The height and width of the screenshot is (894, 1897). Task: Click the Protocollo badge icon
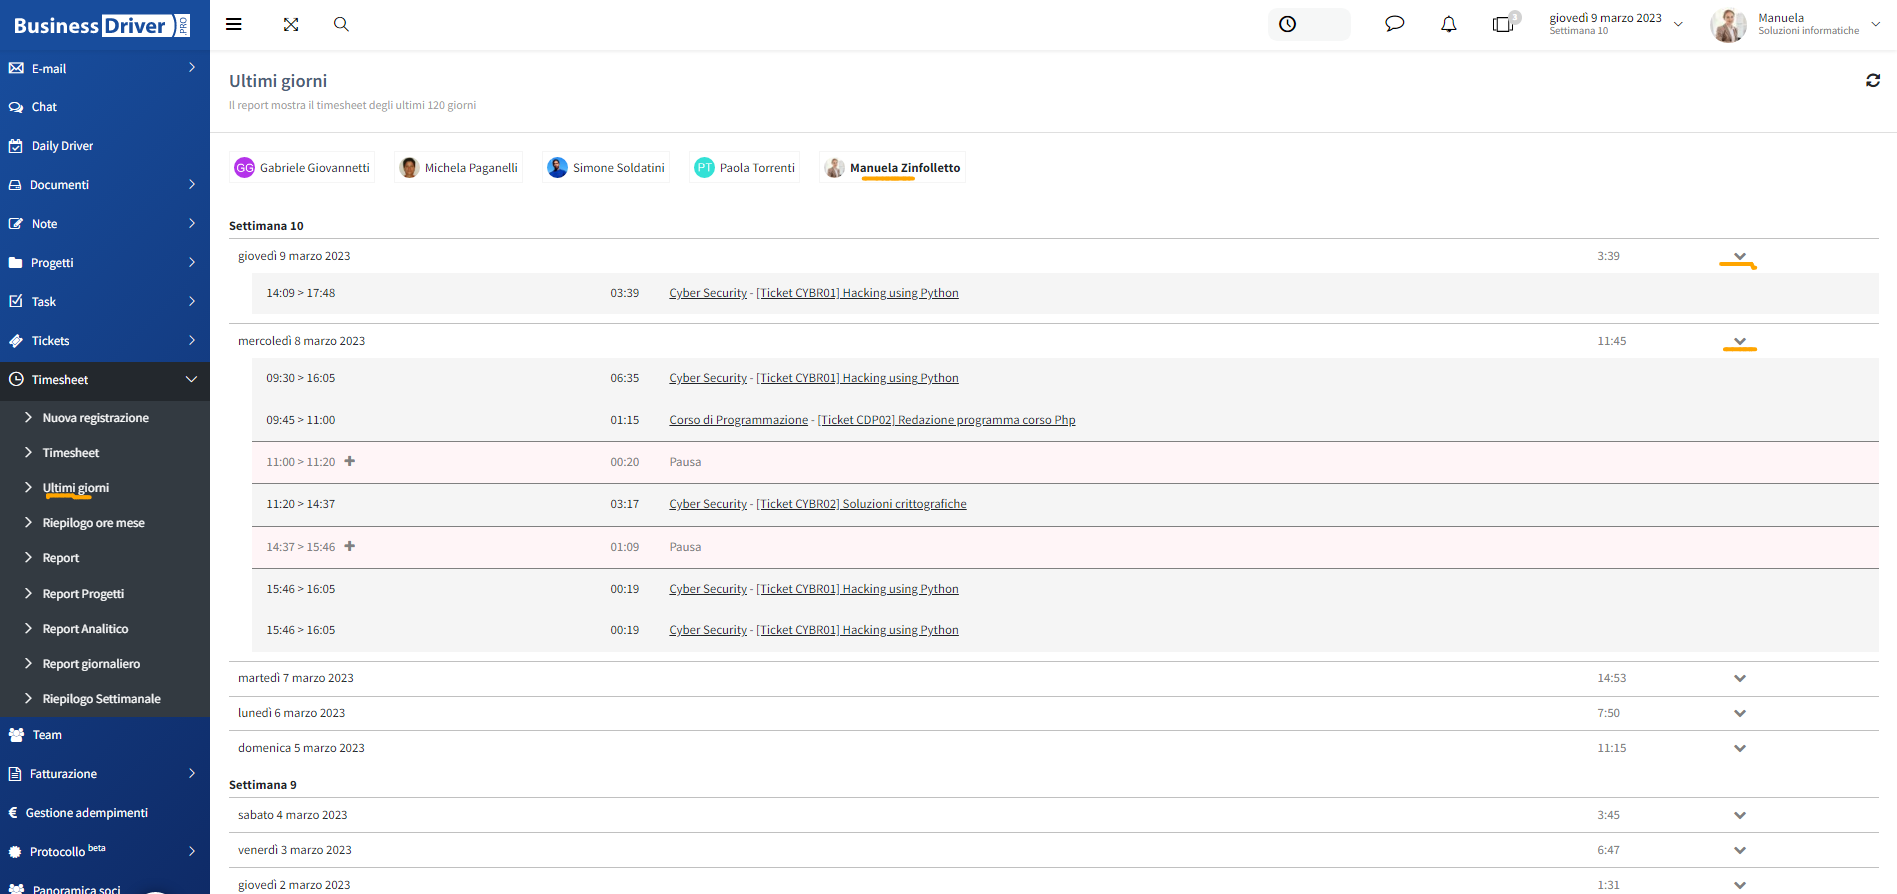point(15,852)
